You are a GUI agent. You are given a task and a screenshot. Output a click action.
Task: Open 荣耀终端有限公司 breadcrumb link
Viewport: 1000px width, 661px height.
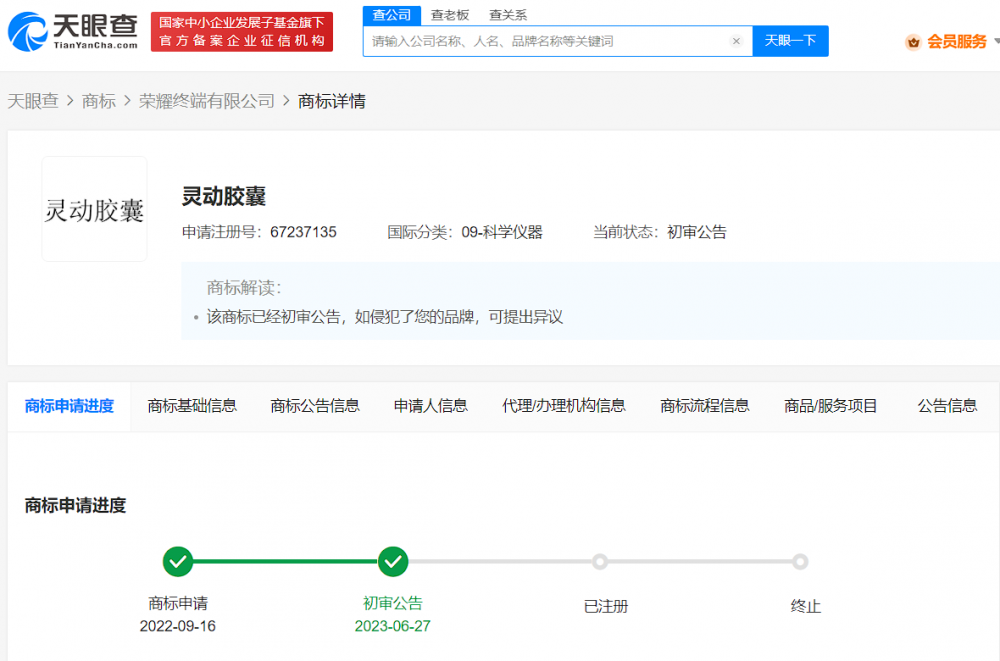[x=207, y=101]
